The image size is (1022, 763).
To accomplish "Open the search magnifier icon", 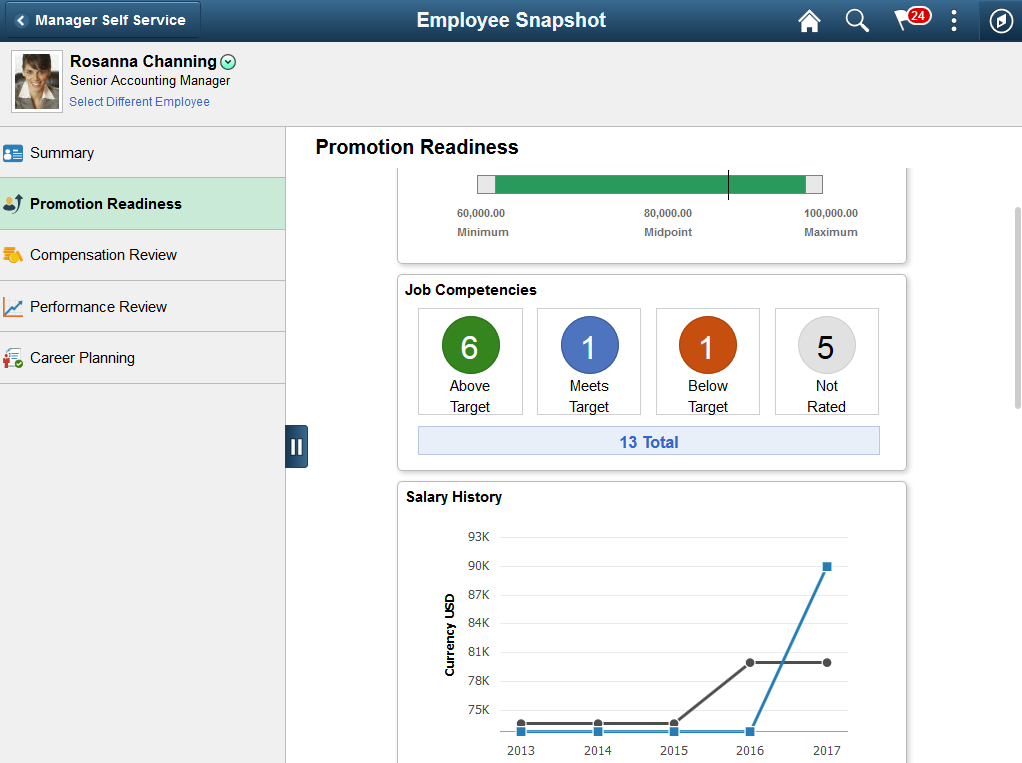I will (x=856, y=21).
